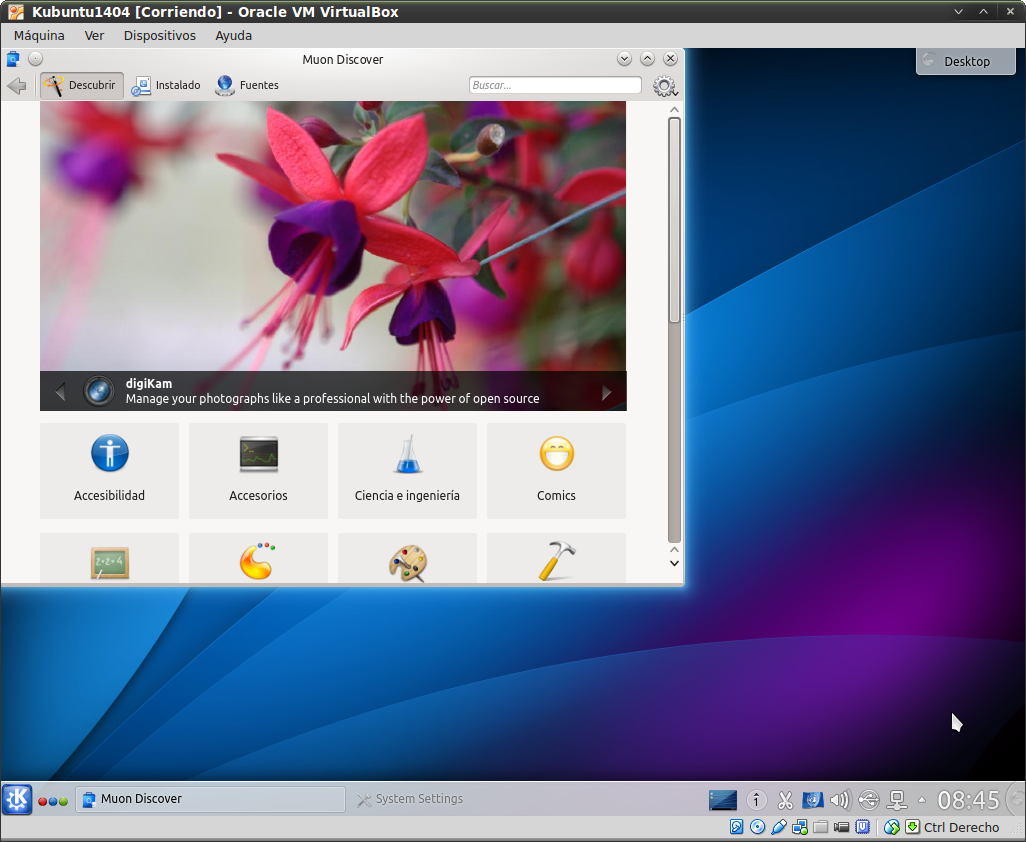Open the Accesibilidad category

tap(109, 470)
